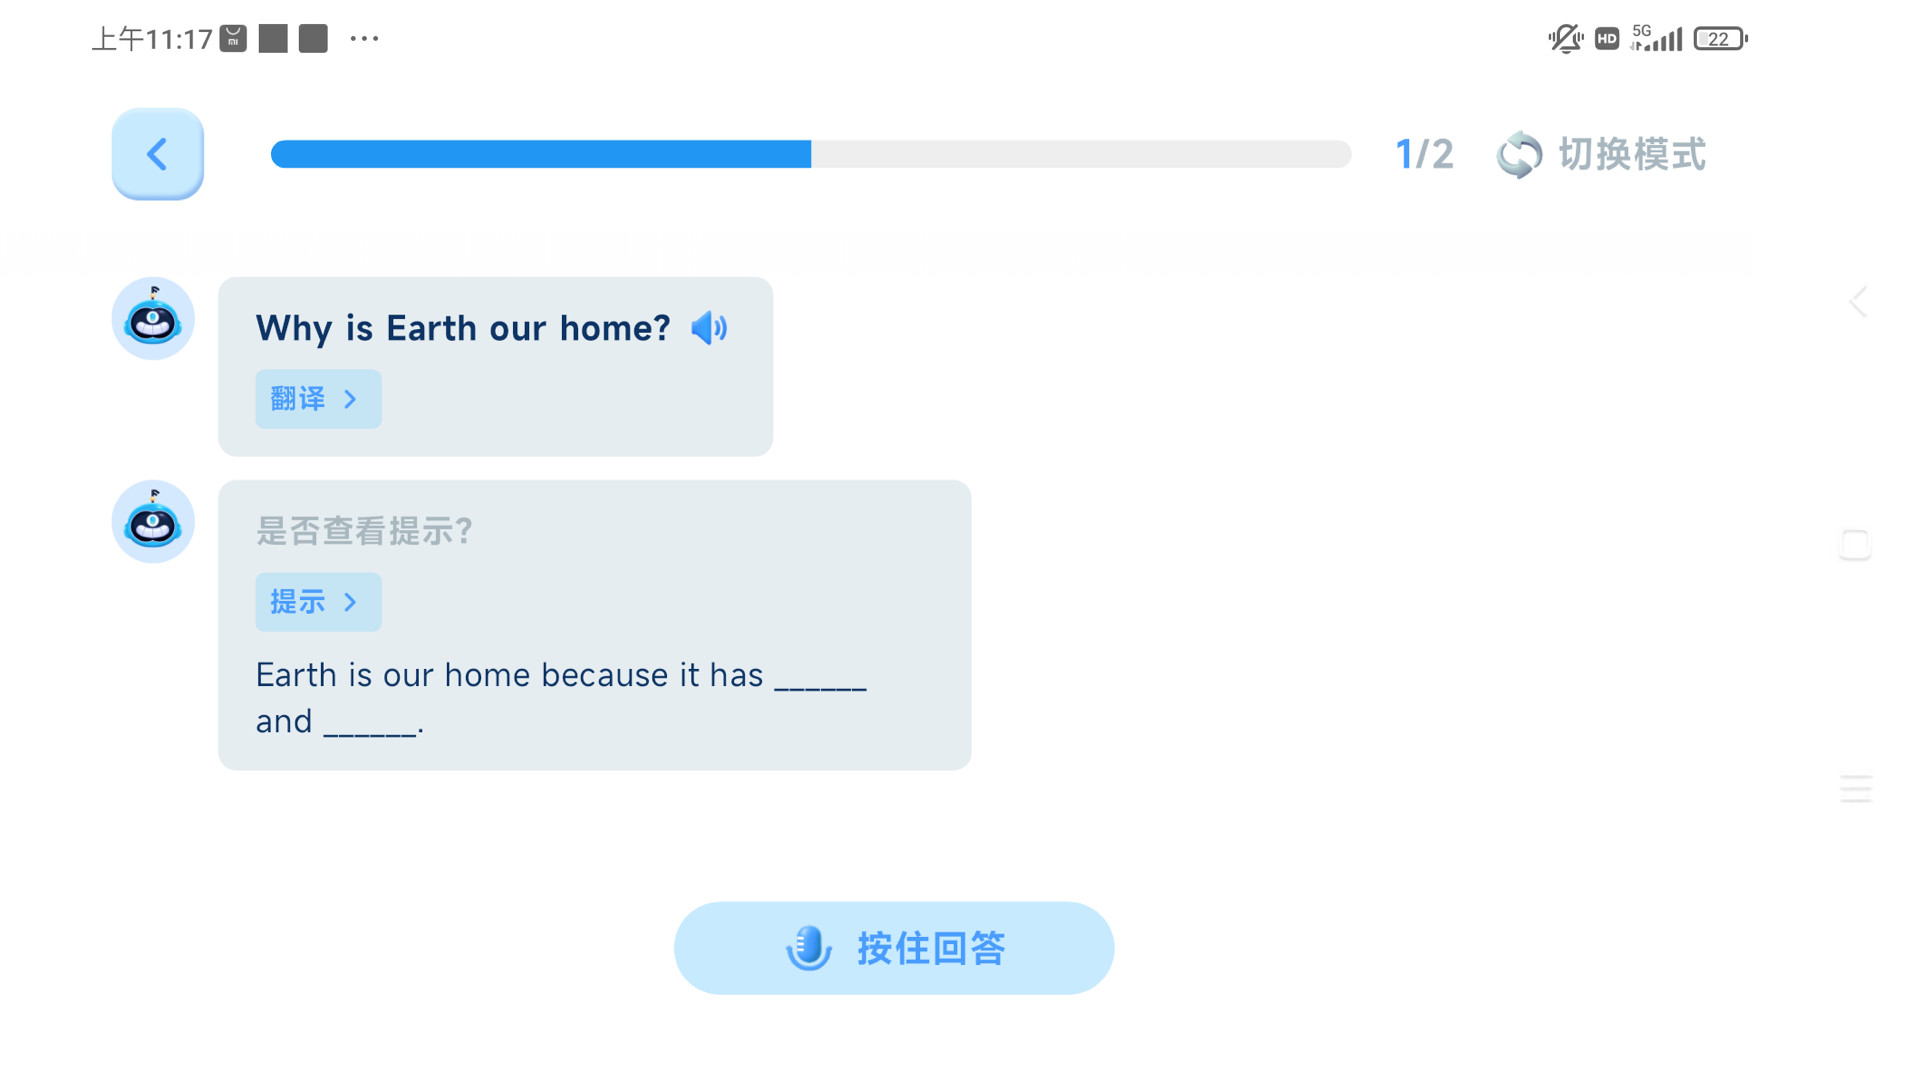The image size is (1920, 1080).
Task: Open the 翻译 translation button
Action: 318,399
